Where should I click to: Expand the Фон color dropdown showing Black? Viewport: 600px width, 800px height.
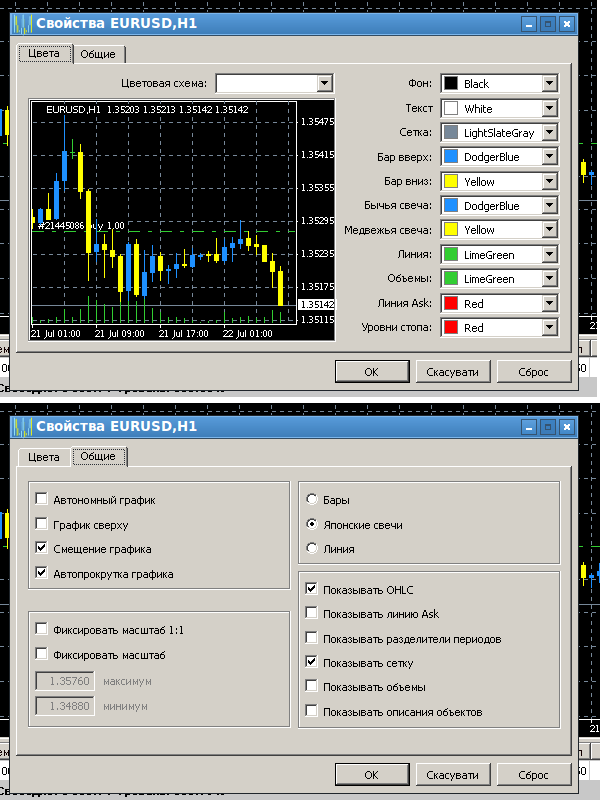pos(549,84)
